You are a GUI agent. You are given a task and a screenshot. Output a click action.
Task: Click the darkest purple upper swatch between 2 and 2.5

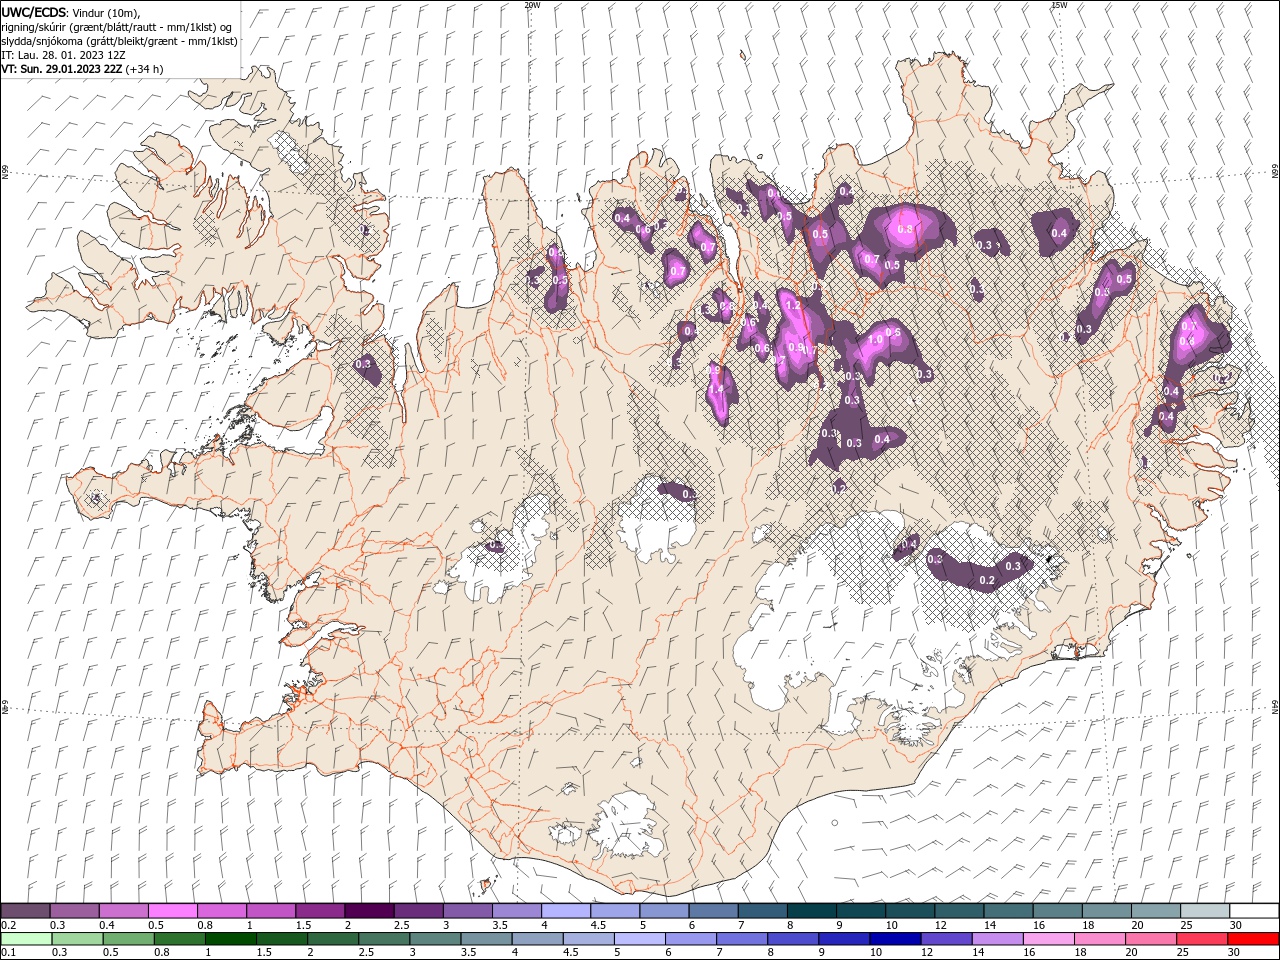369,911
